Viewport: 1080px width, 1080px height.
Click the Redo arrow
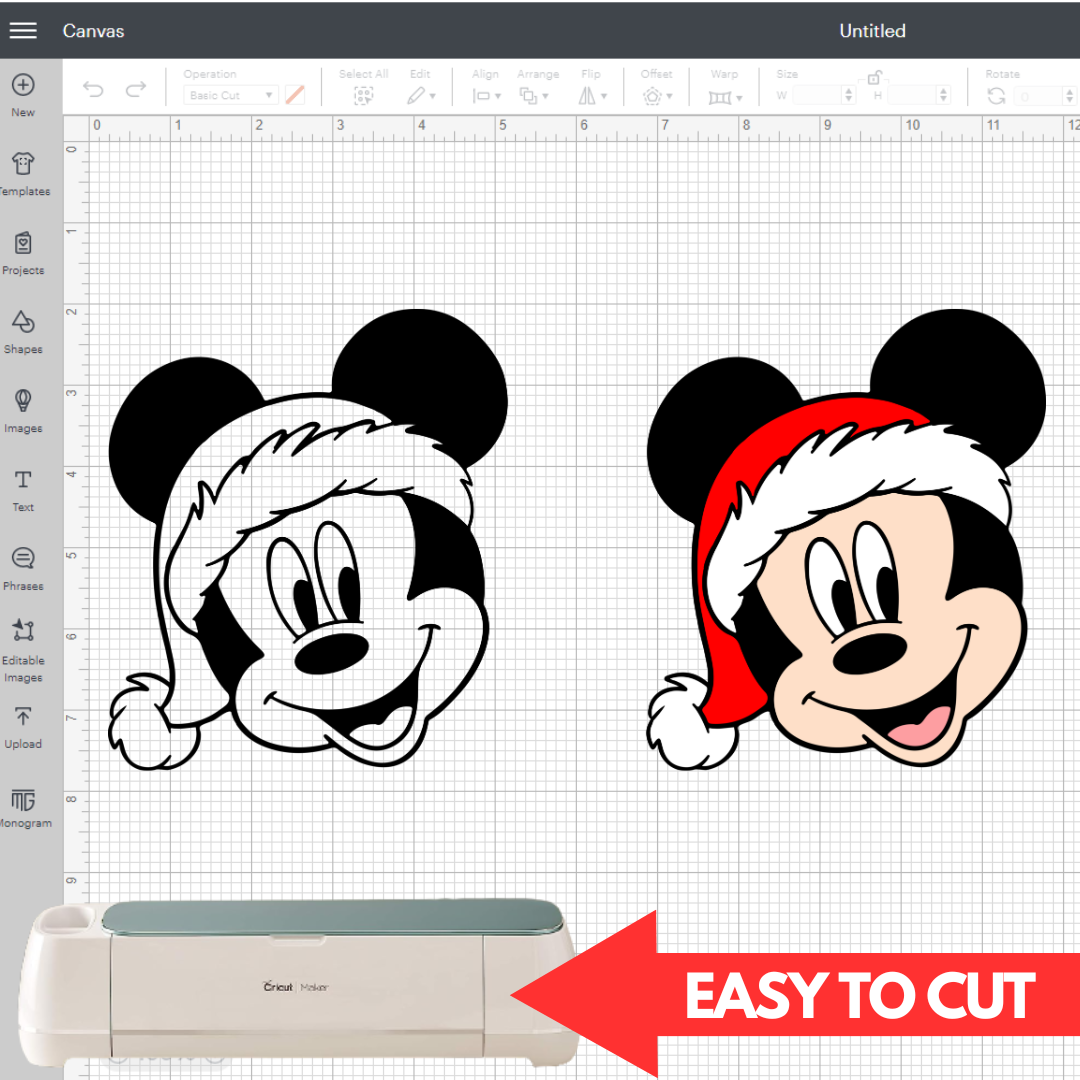click(x=136, y=89)
